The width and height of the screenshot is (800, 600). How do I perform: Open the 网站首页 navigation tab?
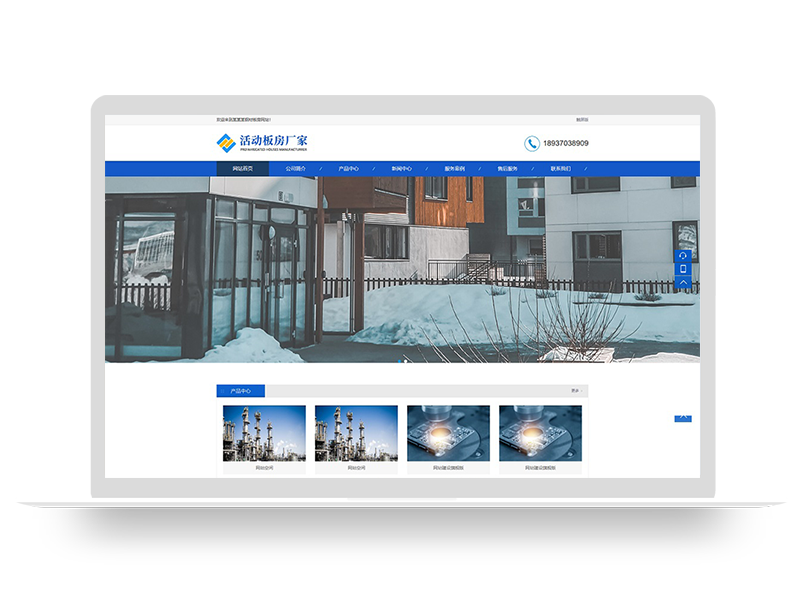[x=243, y=169]
